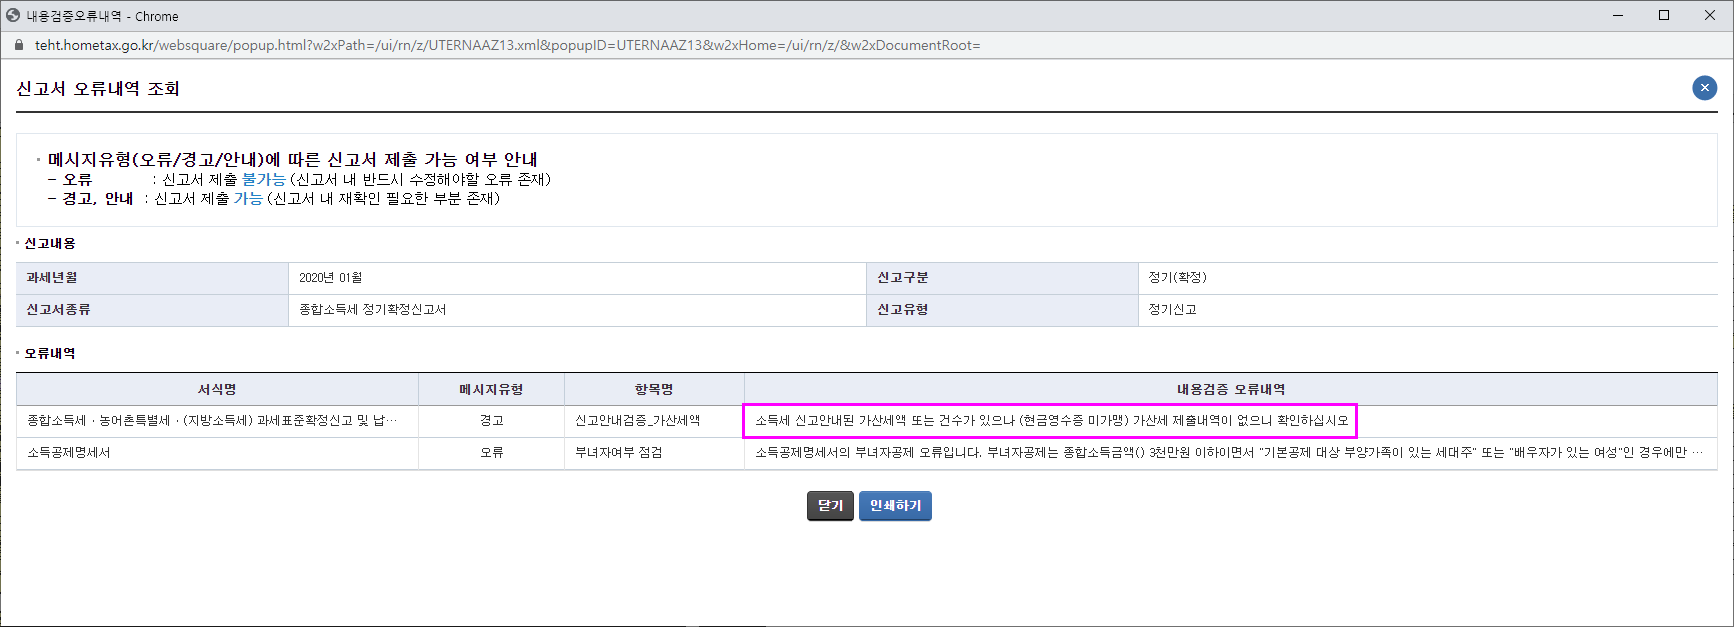Click the 내용검증 오류내역 column header
The image size is (1734, 627).
tap(1231, 389)
